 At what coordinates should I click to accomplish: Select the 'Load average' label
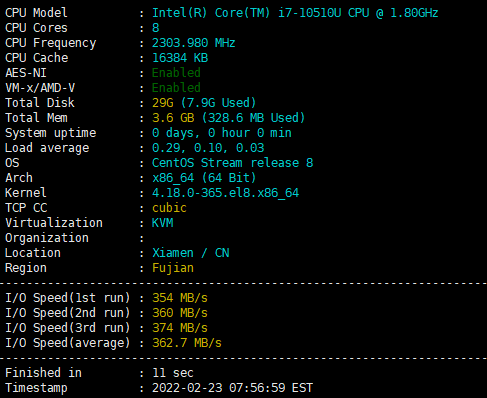(x=47, y=148)
